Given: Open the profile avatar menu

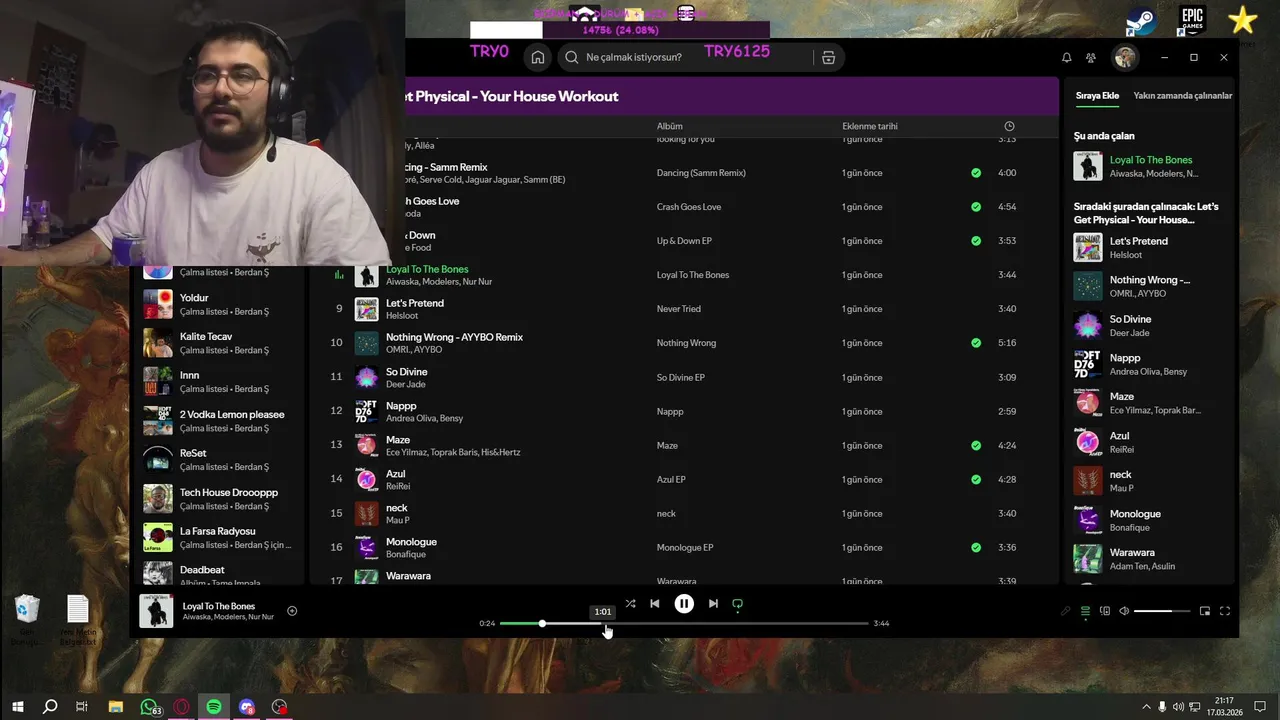Looking at the screenshot, I should [x=1125, y=57].
